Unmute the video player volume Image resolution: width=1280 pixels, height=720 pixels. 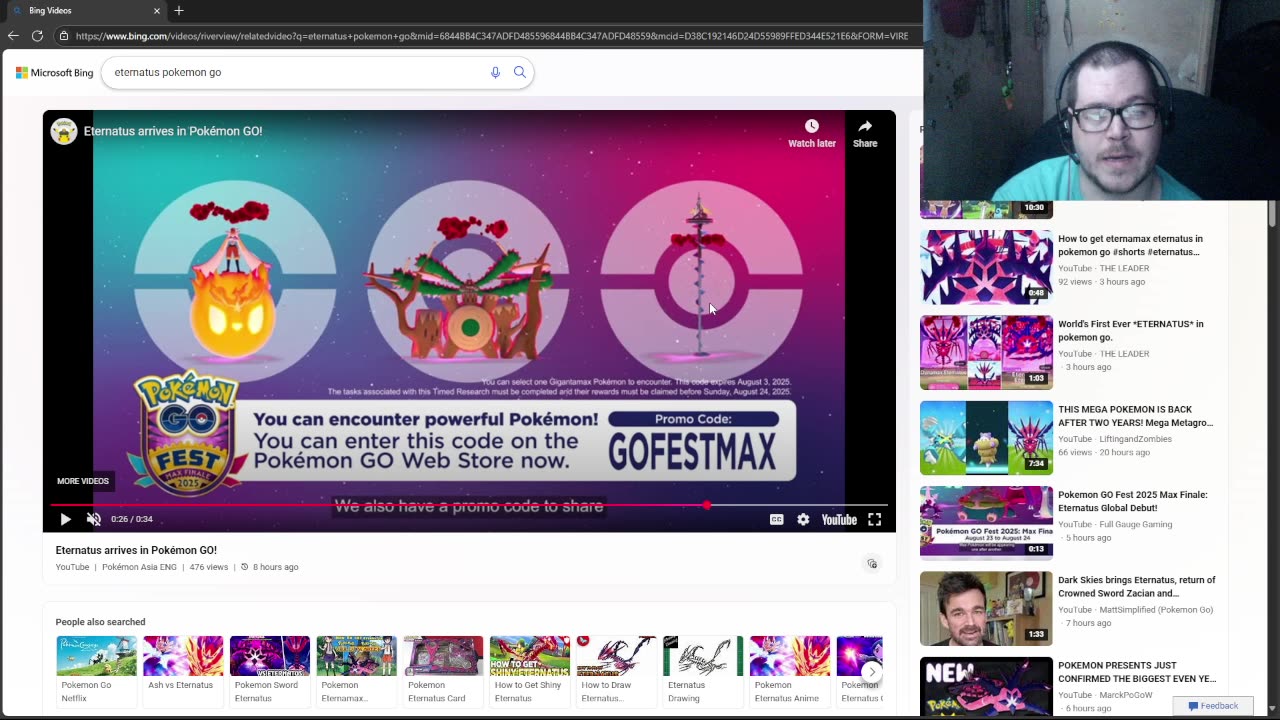point(94,519)
